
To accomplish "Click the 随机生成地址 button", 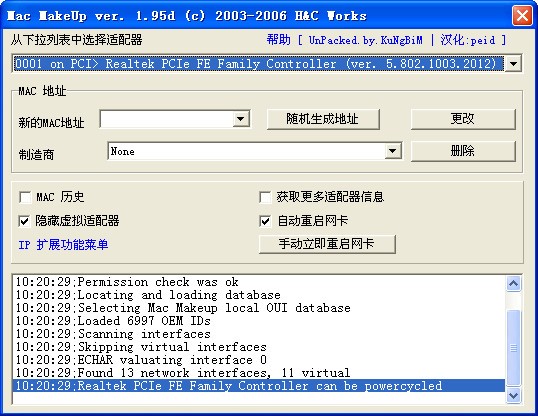I will (323, 119).
